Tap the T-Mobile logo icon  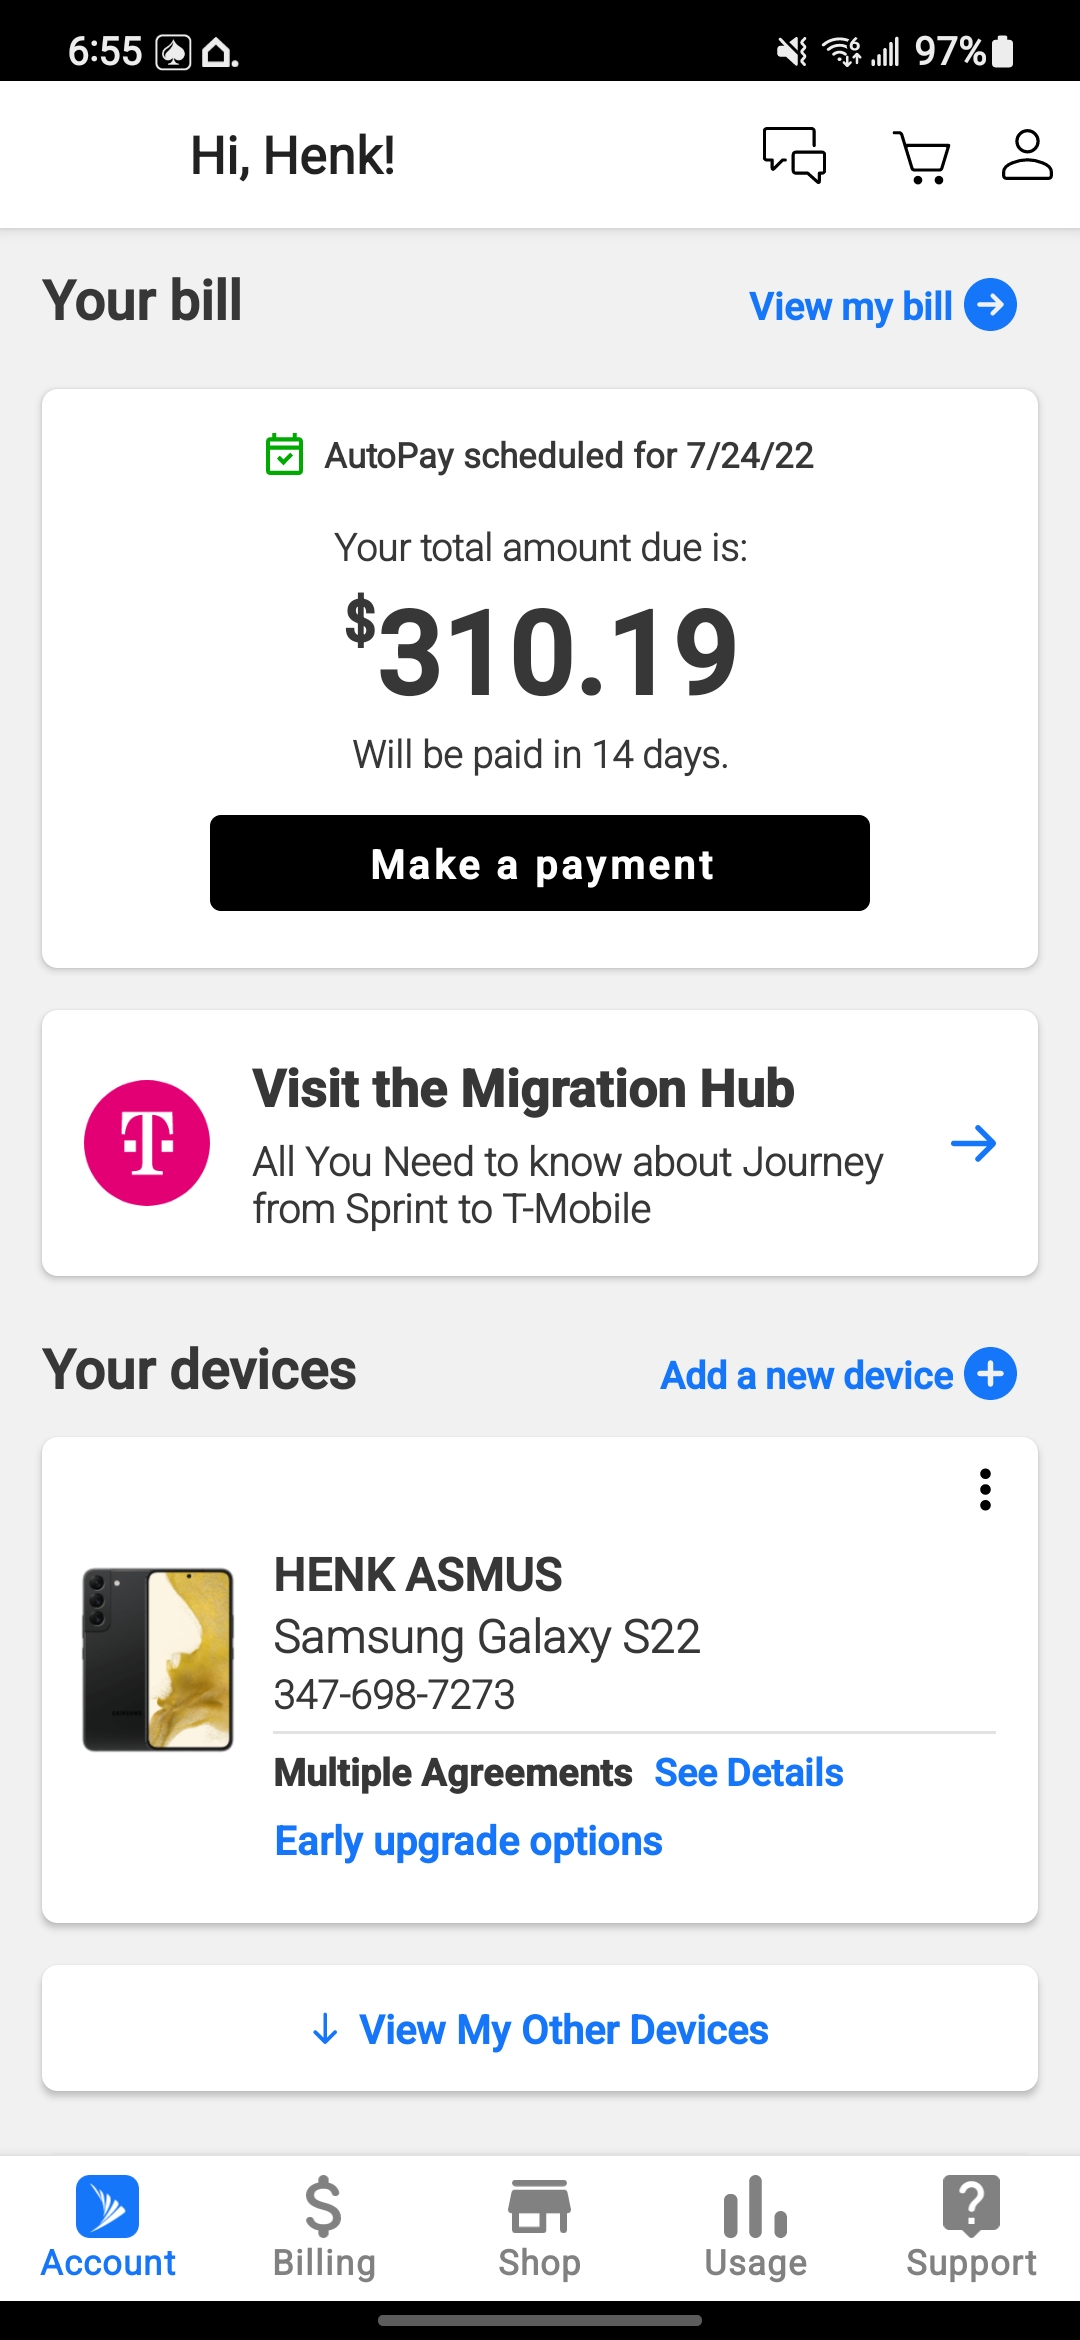(147, 1143)
